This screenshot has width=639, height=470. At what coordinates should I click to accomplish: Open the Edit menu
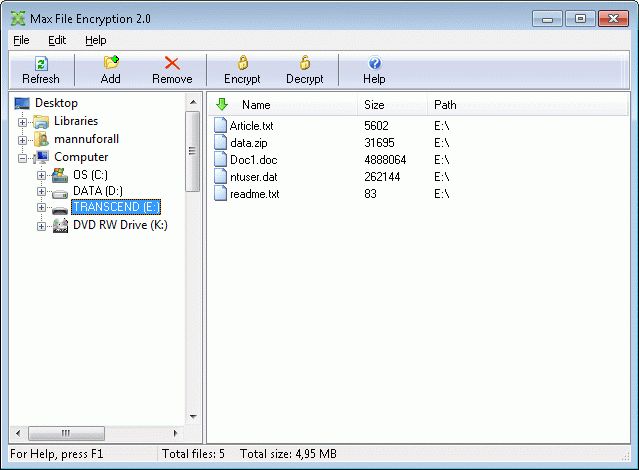tap(57, 40)
